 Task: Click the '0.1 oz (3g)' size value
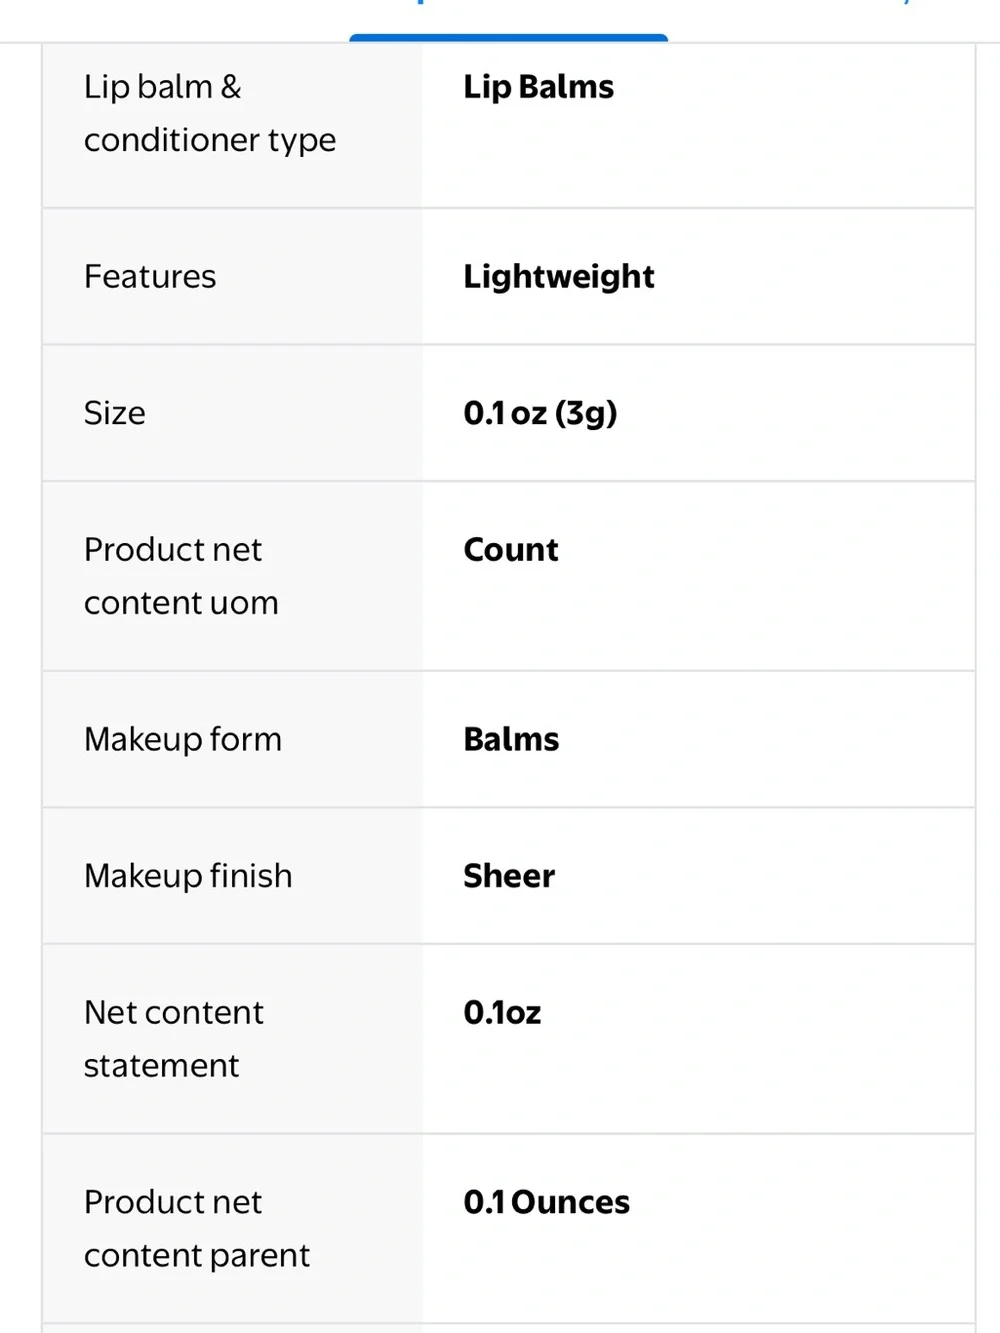[x=540, y=413]
